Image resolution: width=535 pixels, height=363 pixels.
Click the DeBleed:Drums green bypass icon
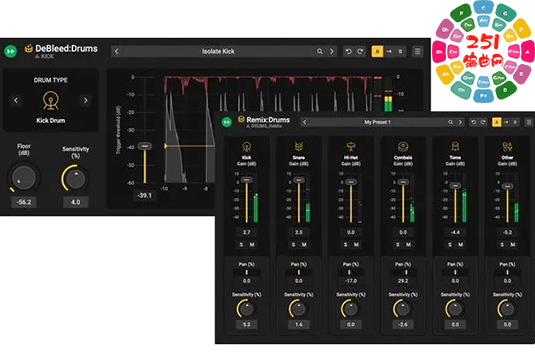tap(11, 51)
